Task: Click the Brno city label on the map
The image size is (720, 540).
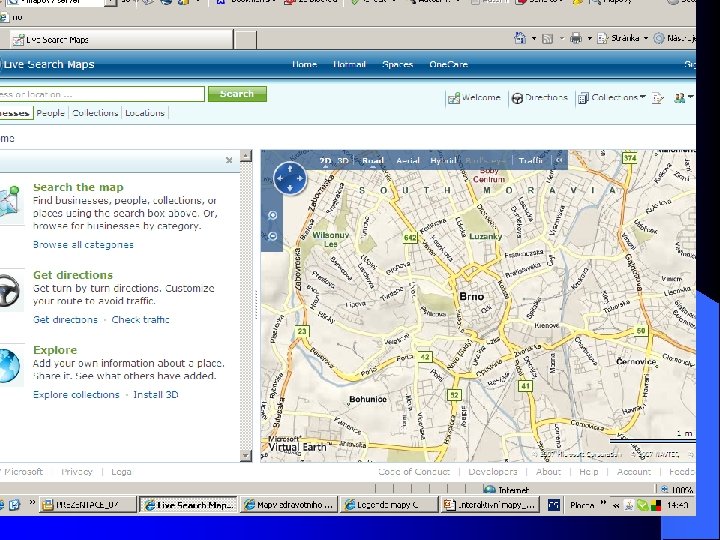Action: tap(472, 297)
